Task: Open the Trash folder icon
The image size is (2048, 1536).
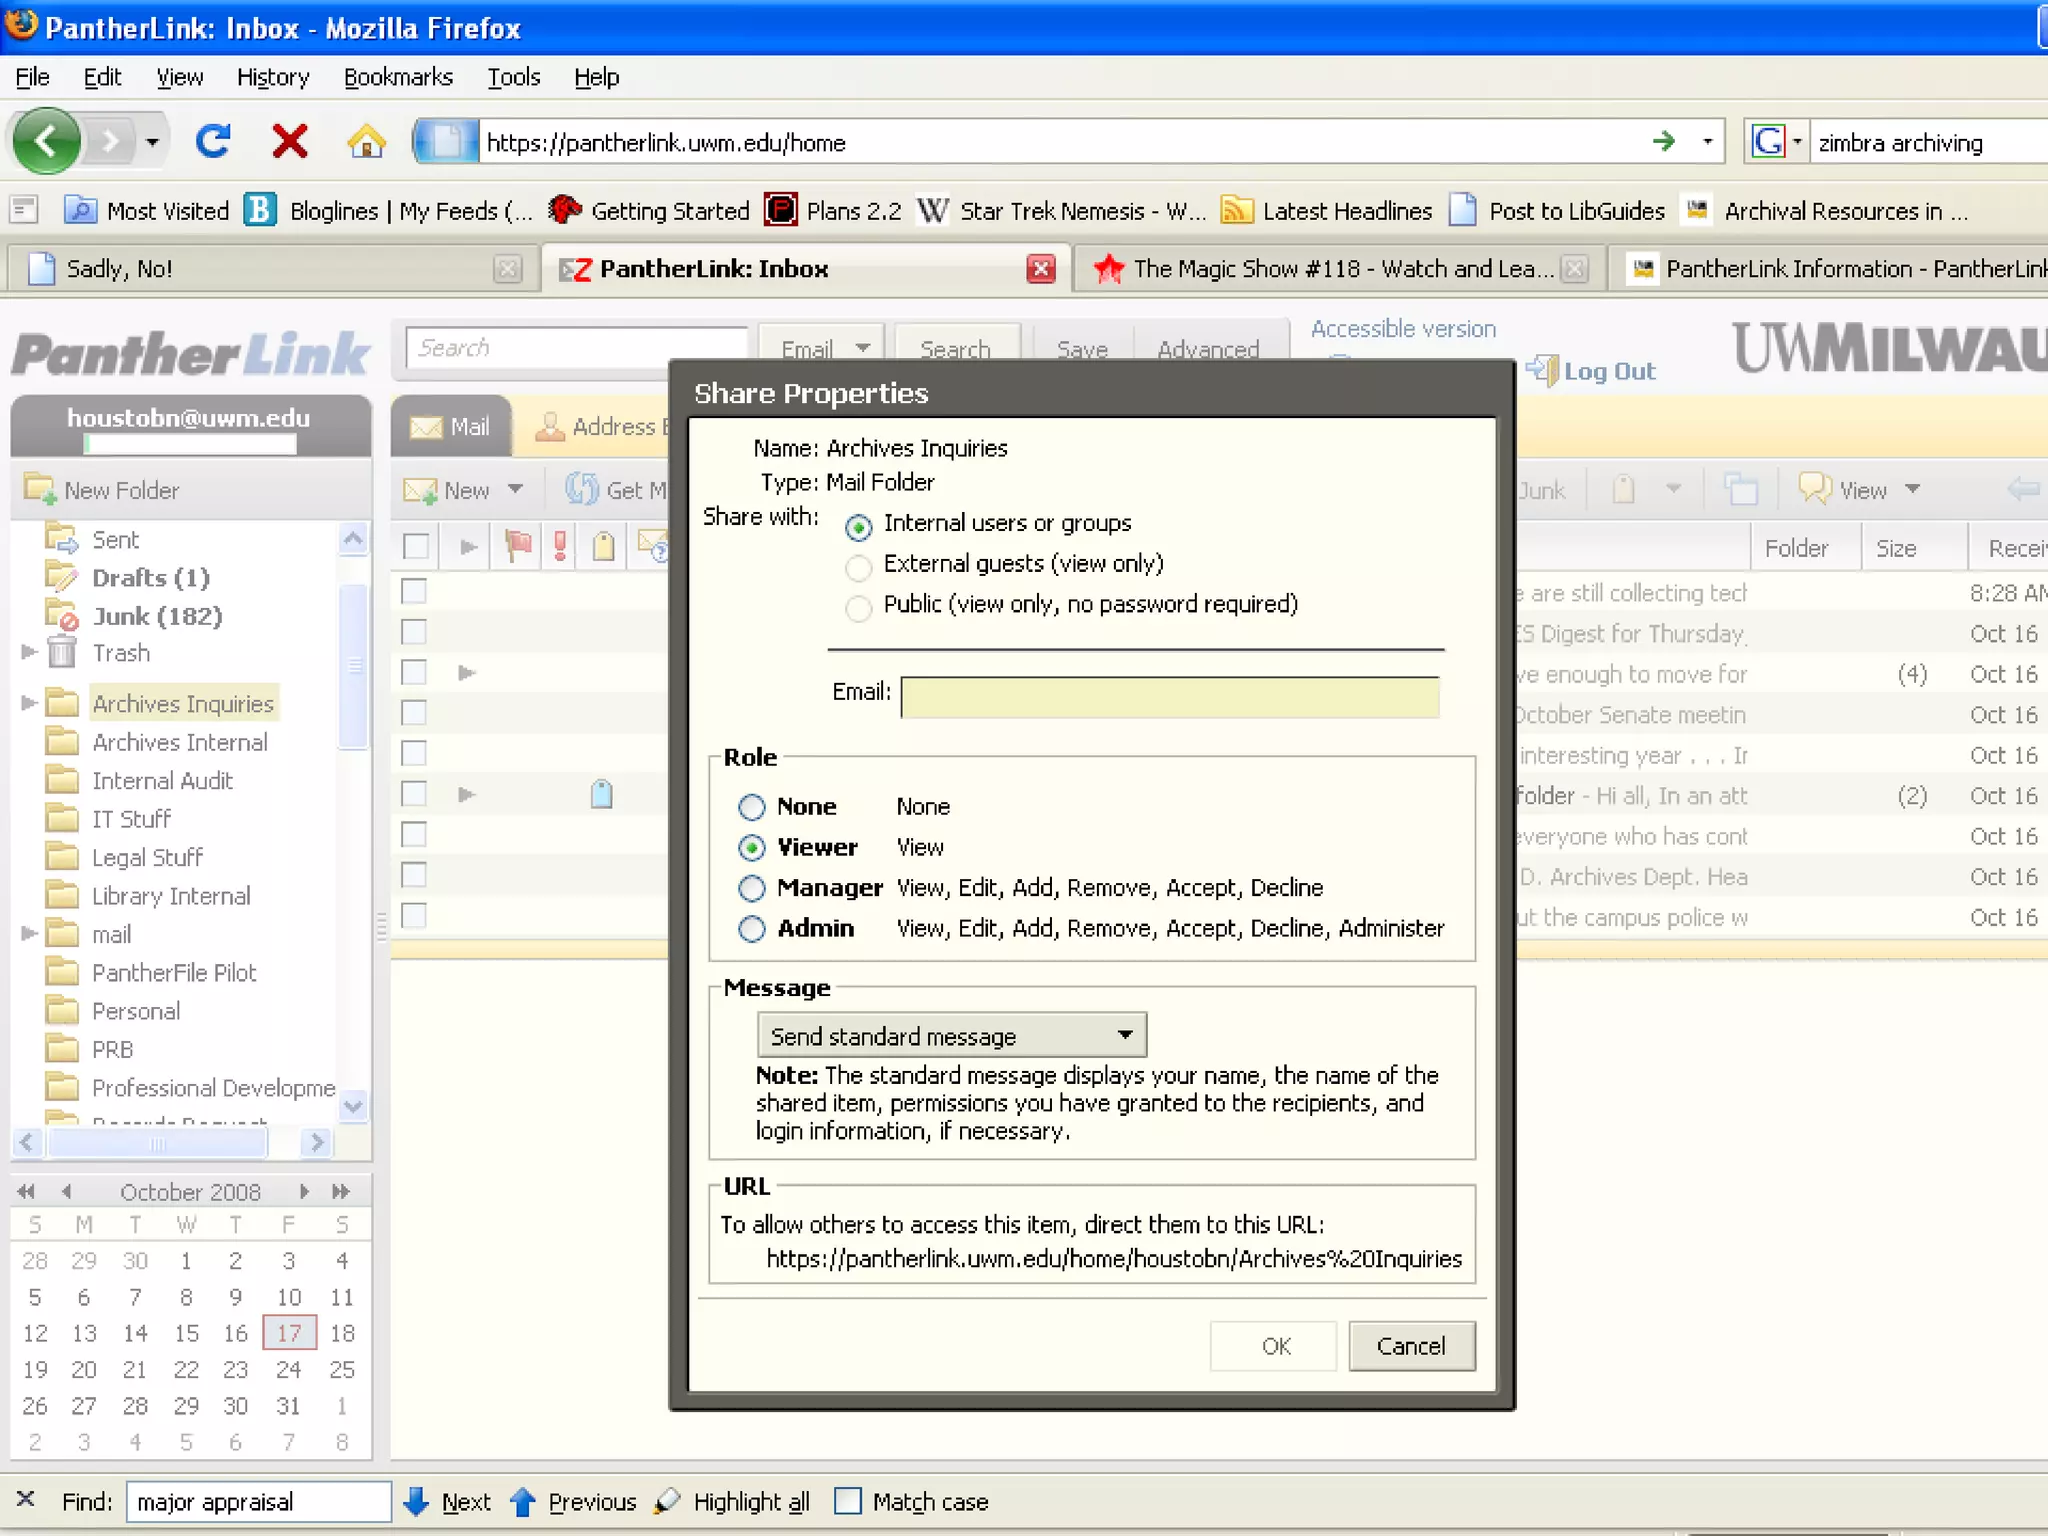Action: pos(62,653)
